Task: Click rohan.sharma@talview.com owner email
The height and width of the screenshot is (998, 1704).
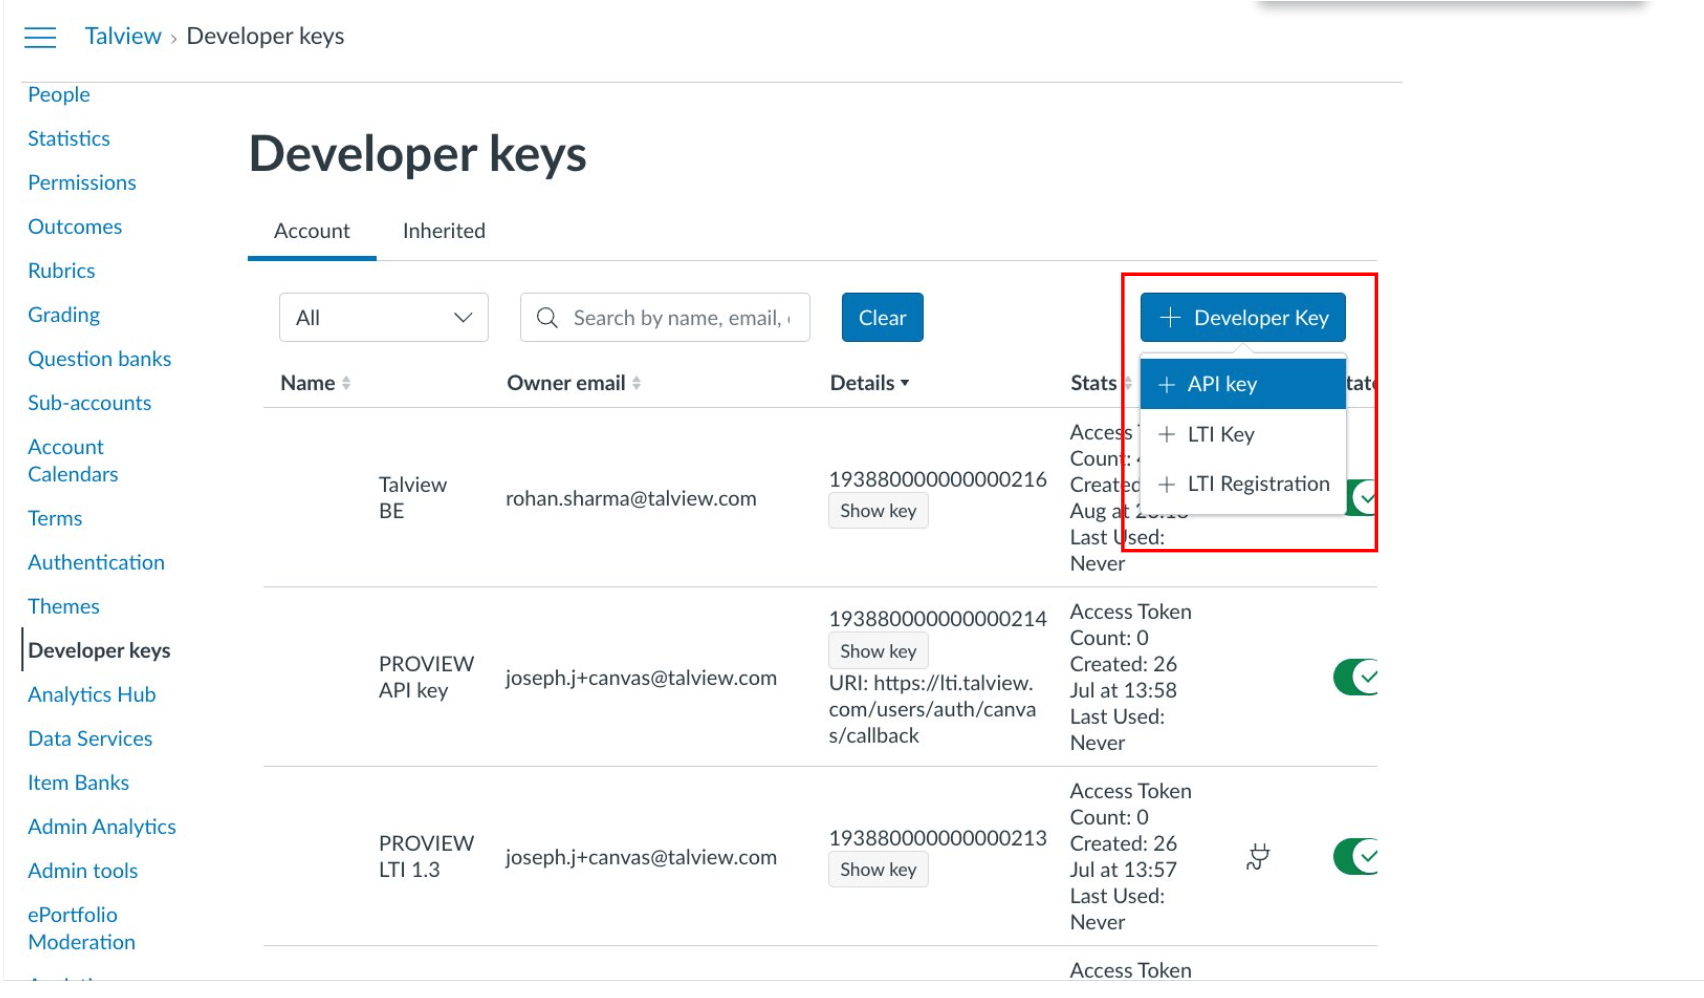Action: point(631,499)
